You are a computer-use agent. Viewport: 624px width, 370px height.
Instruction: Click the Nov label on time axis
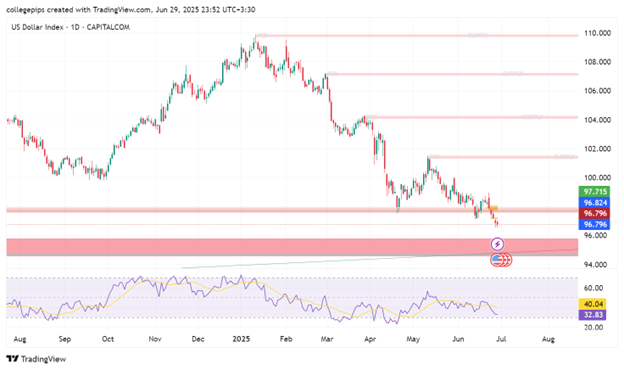click(x=155, y=339)
